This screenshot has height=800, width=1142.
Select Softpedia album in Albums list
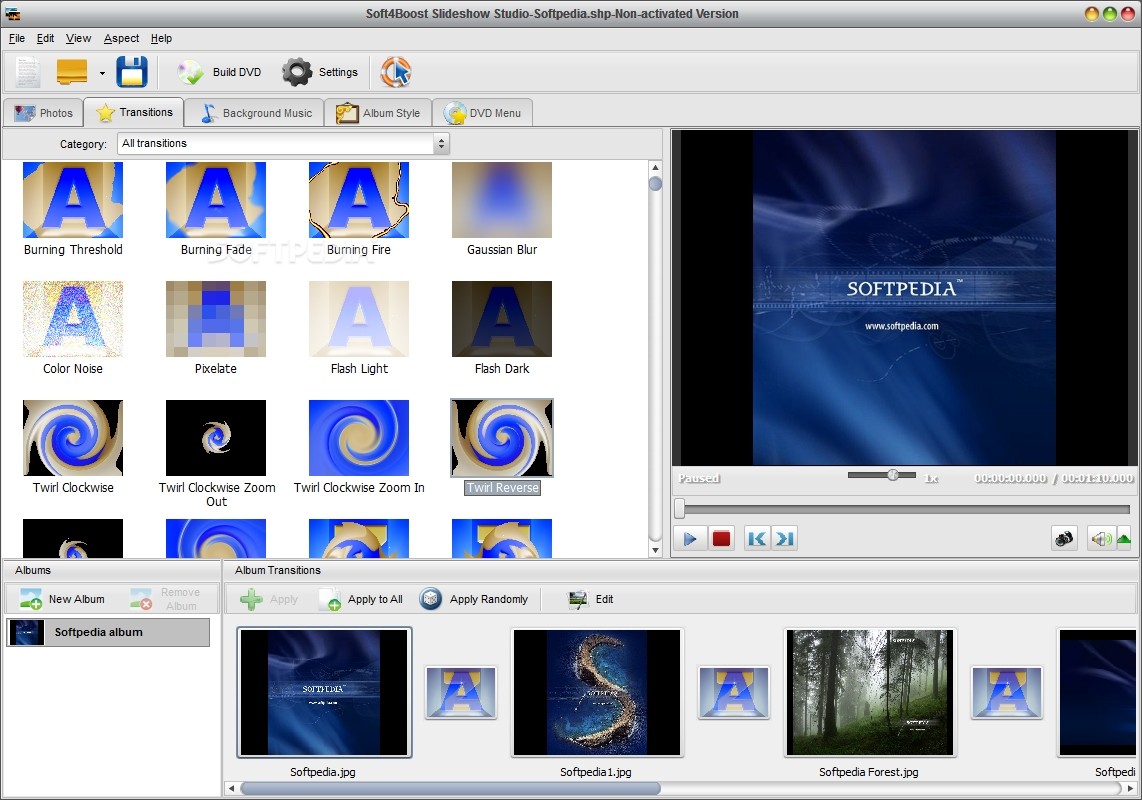[109, 632]
